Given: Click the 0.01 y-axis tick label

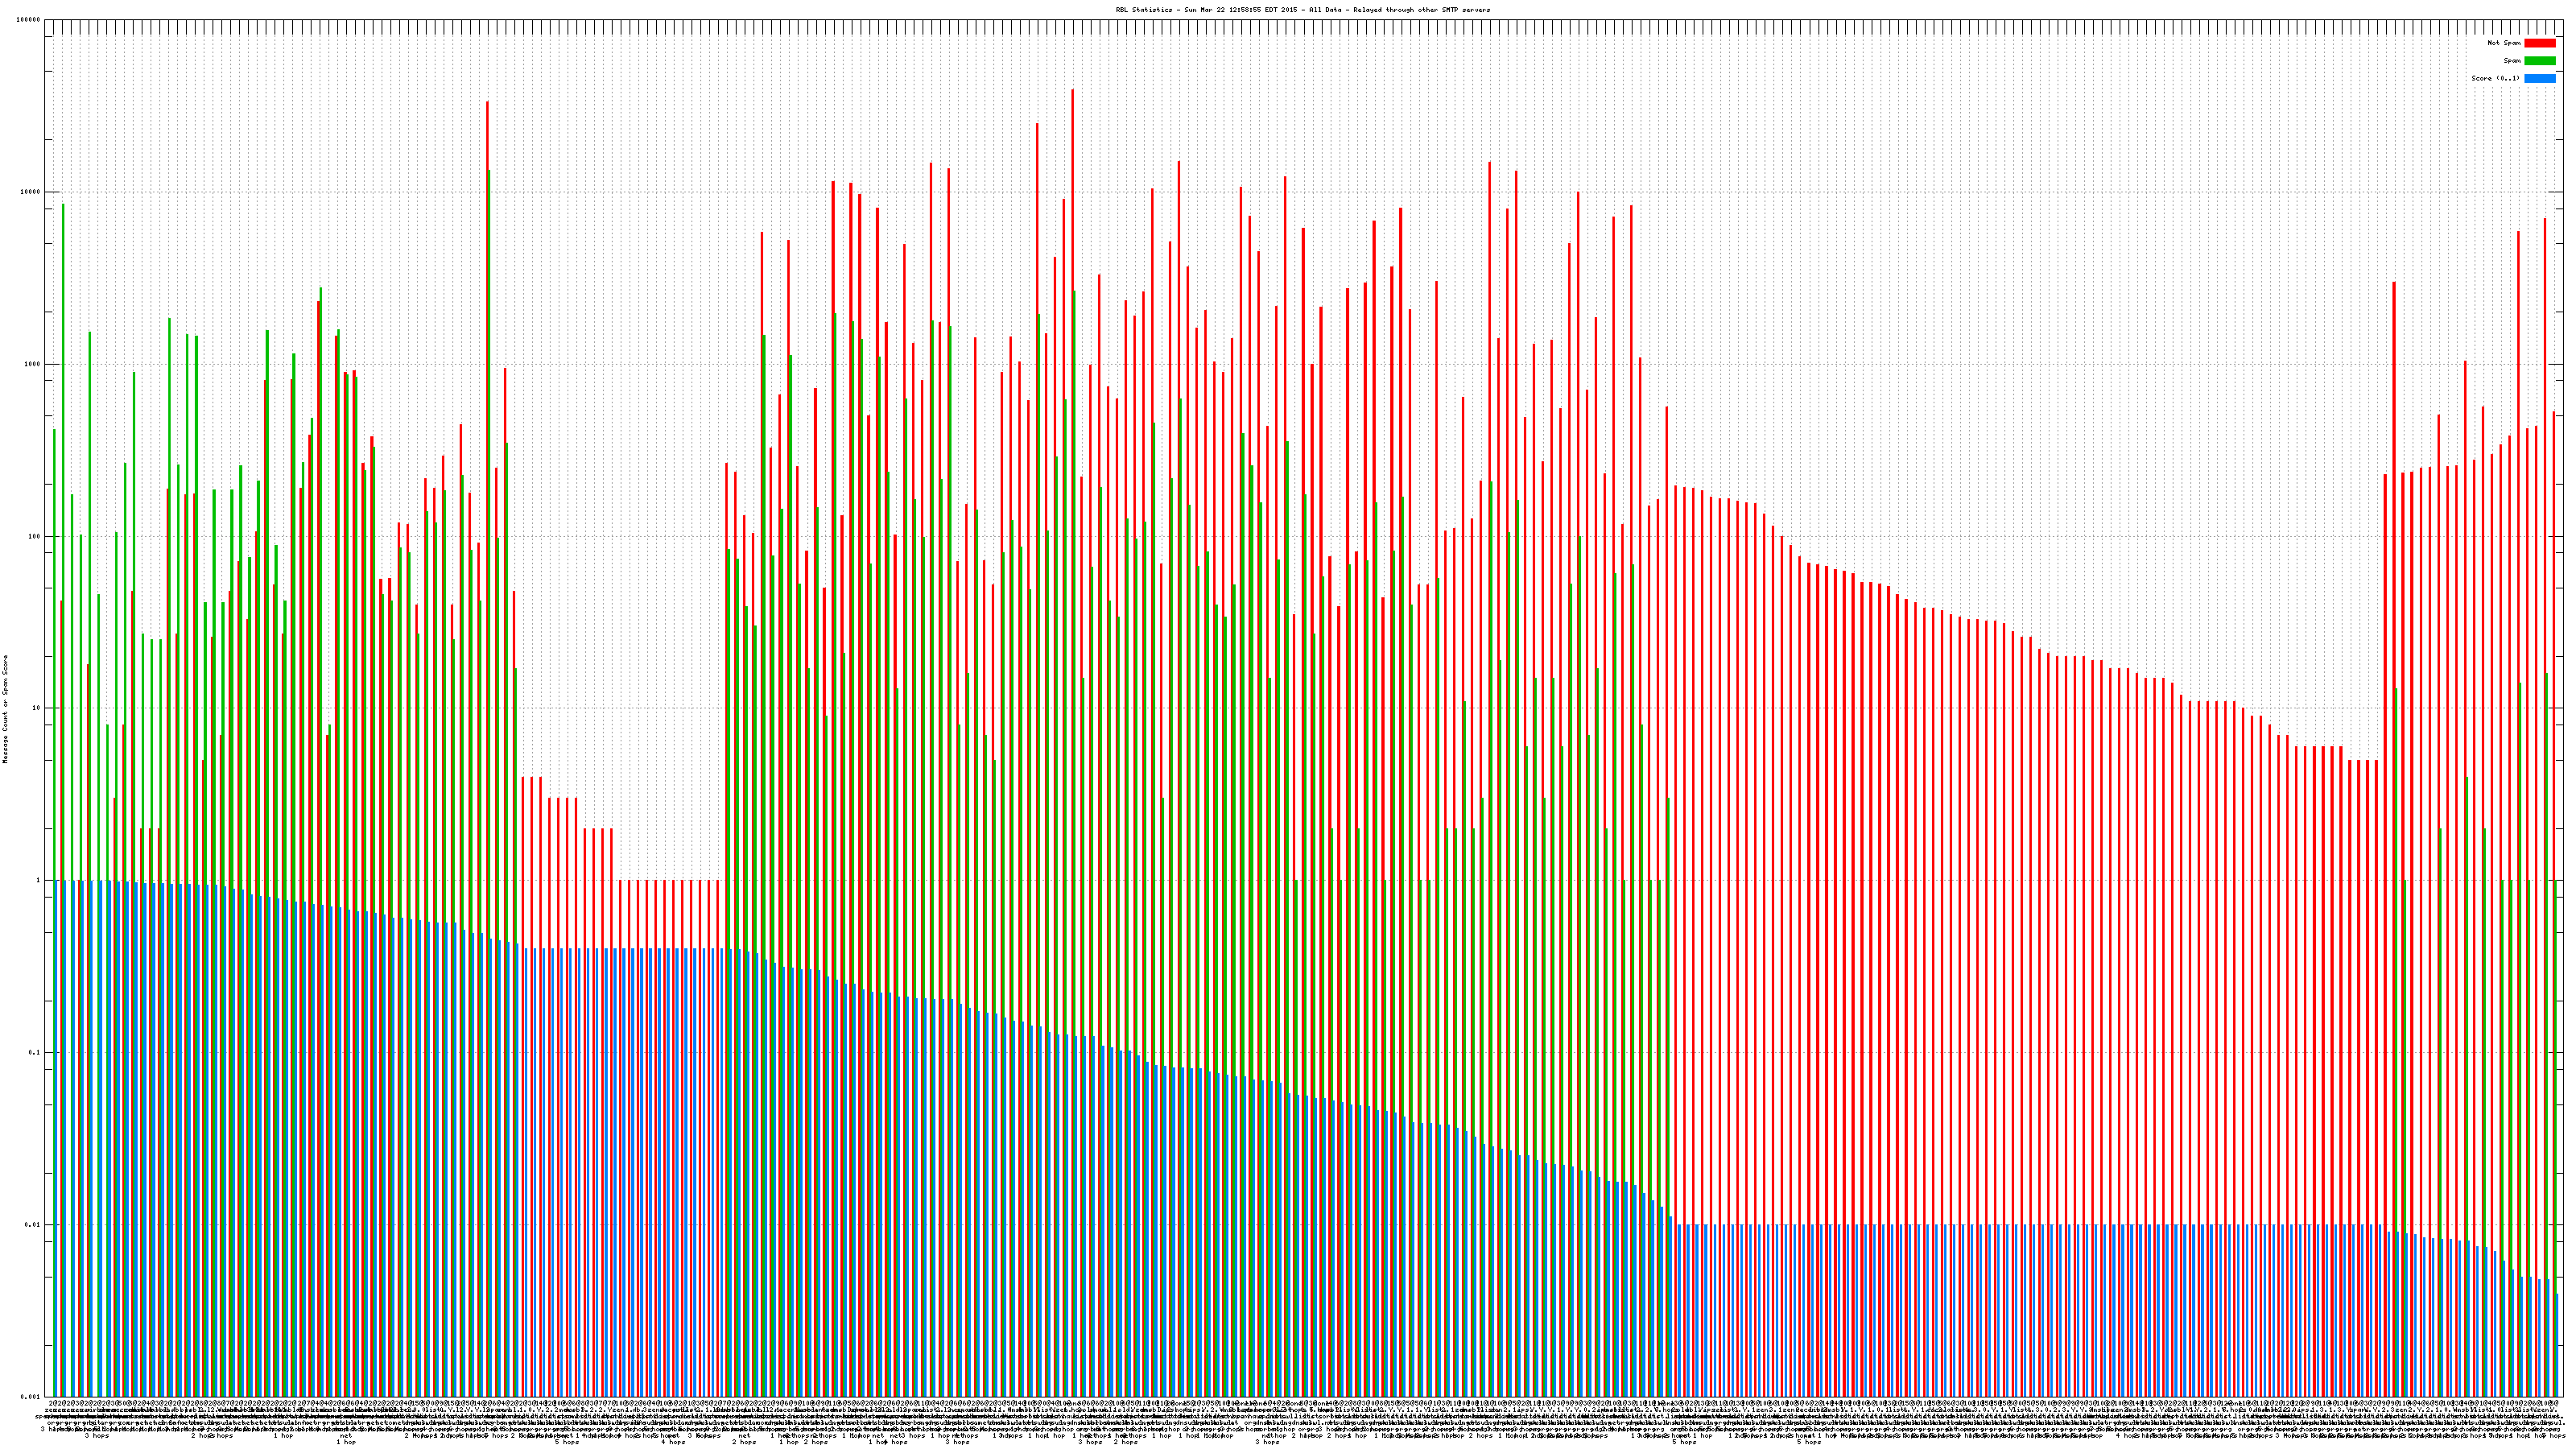Looking at the screenshot, I should (x=34, y=1224).
